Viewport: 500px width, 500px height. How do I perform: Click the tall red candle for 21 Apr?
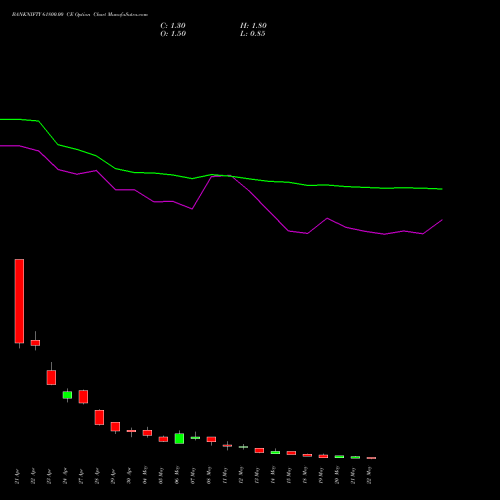pyautogui.click(x=19, y=301)
